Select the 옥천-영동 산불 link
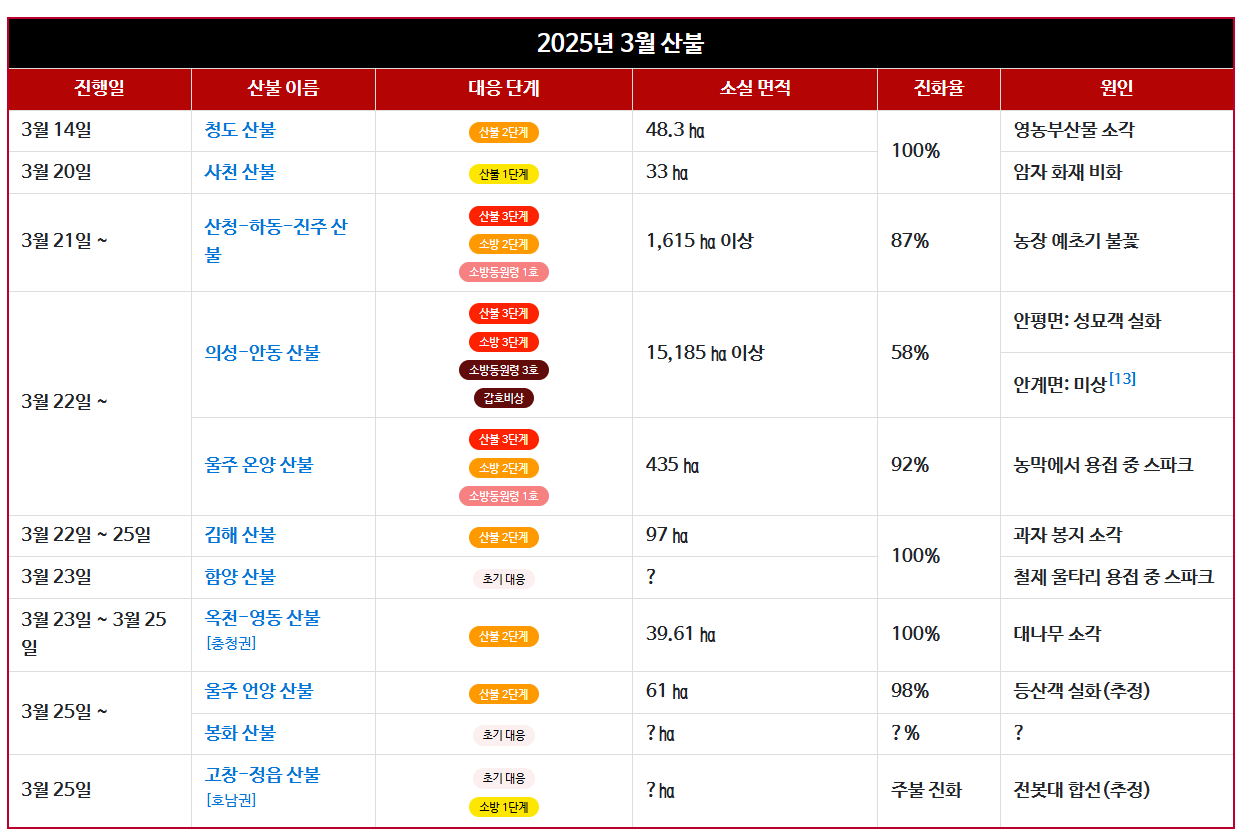This screenshot has width=1237, height=839. (x=262, y=618)
